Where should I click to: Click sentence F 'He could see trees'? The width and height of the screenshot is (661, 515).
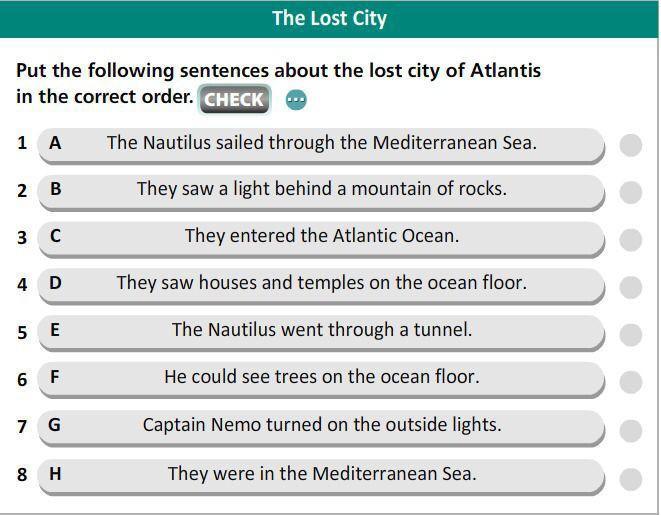[321, 380]
